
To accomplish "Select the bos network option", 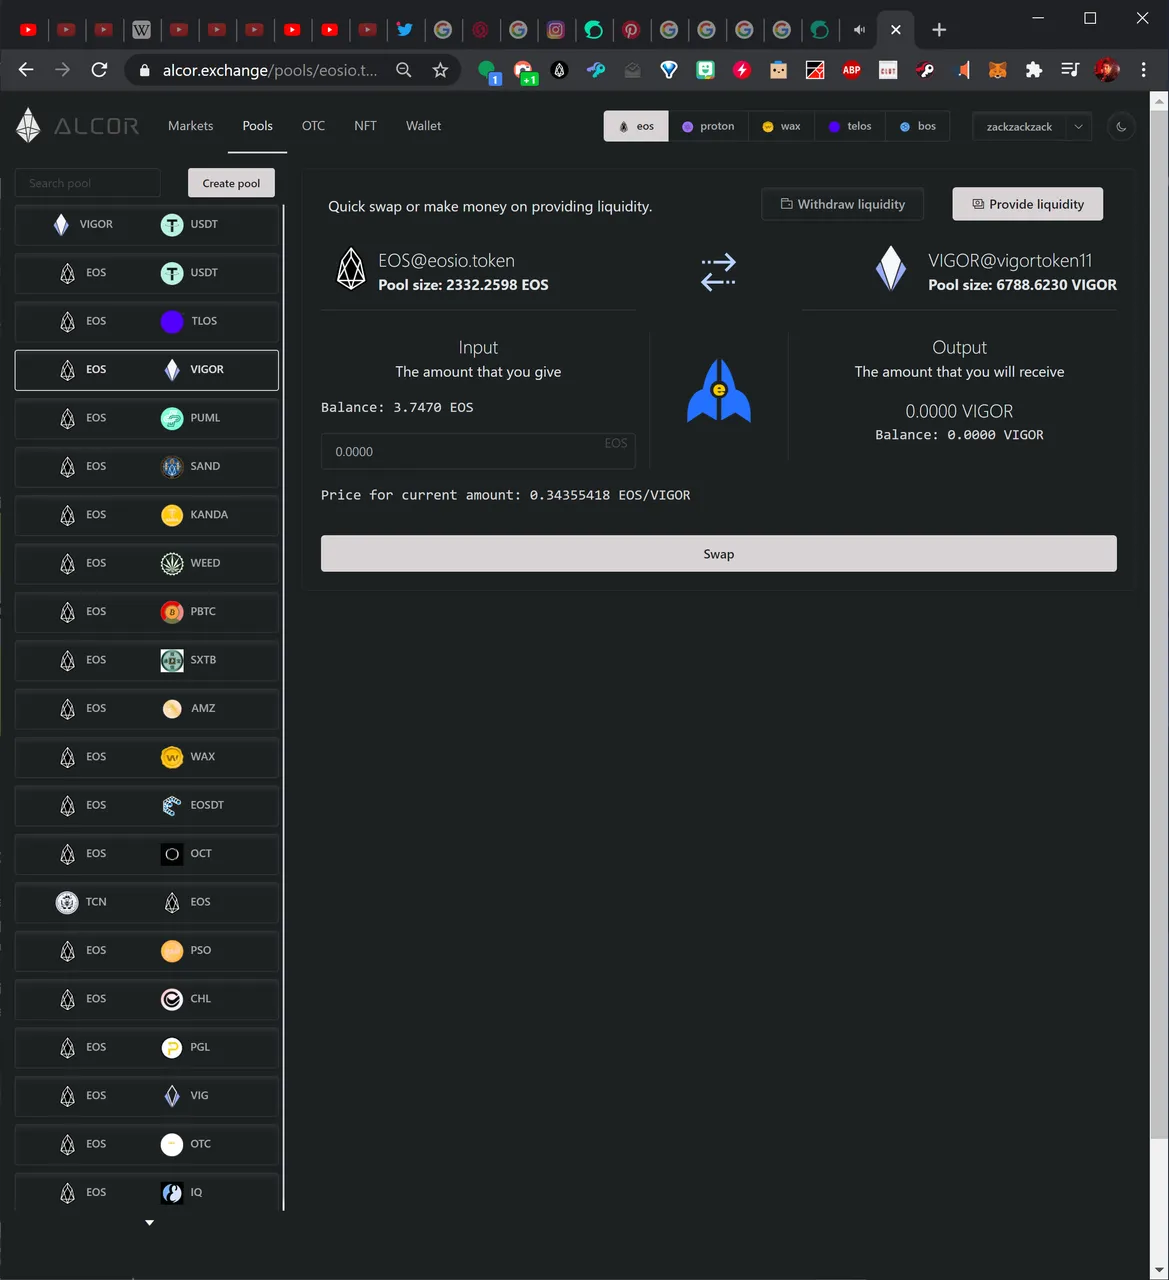I will point(918,127).
